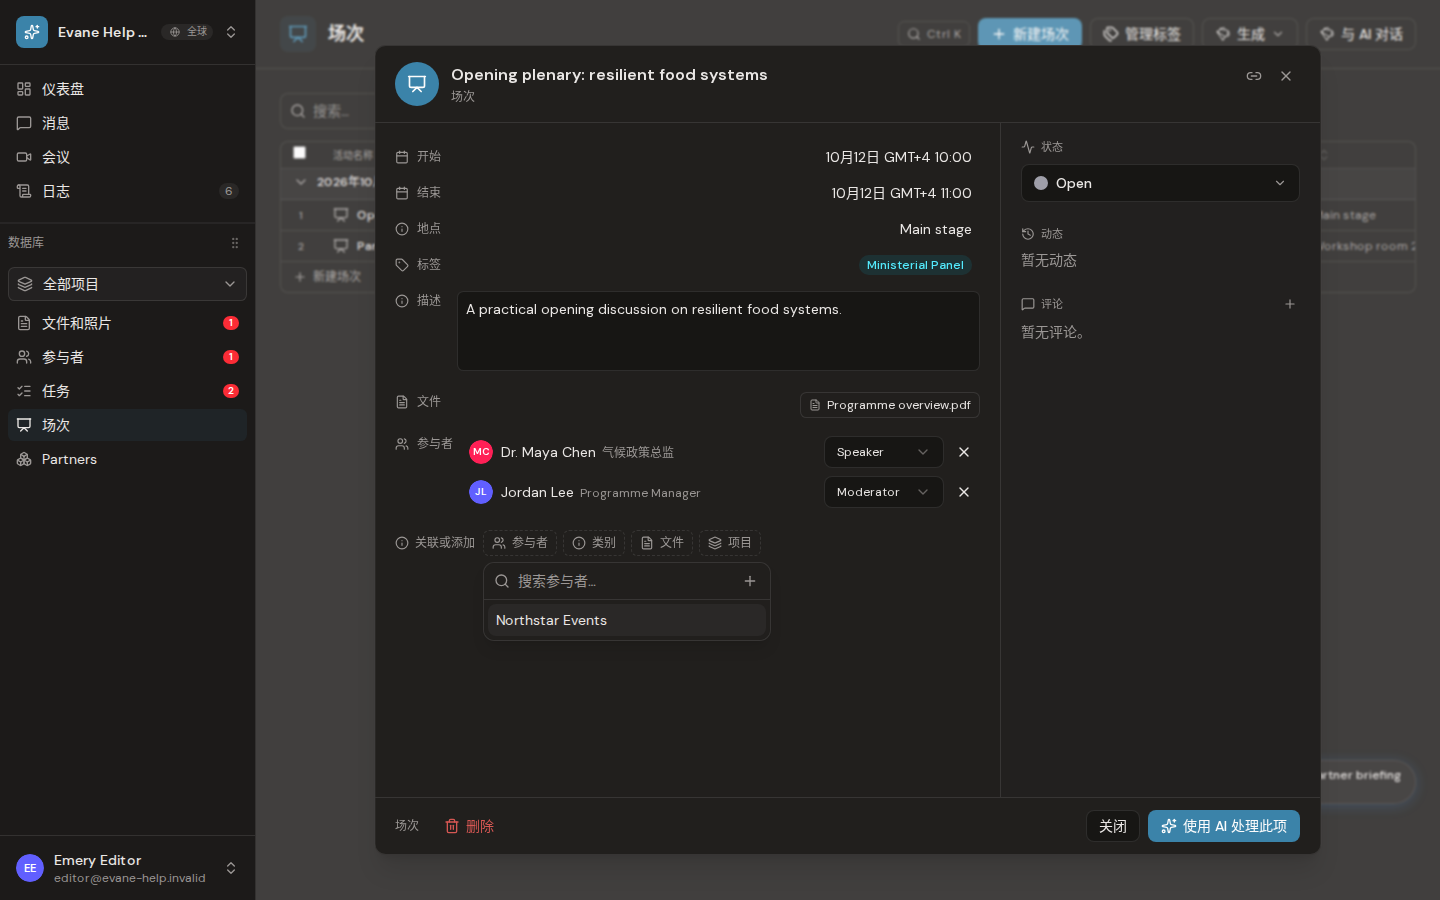Click the 暂无动态 text

1049,260
